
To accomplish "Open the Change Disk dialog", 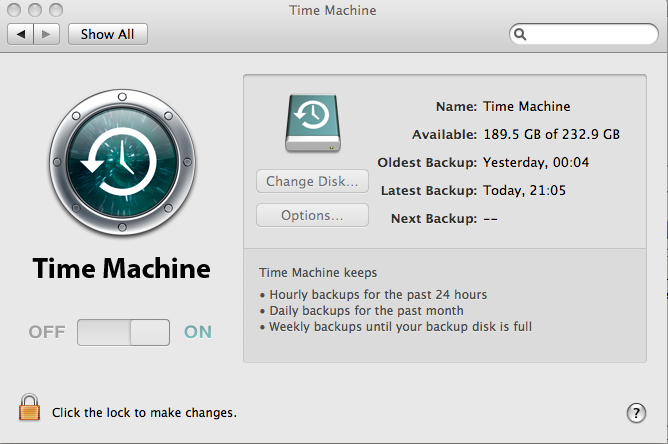I will [x=312, y=182].
